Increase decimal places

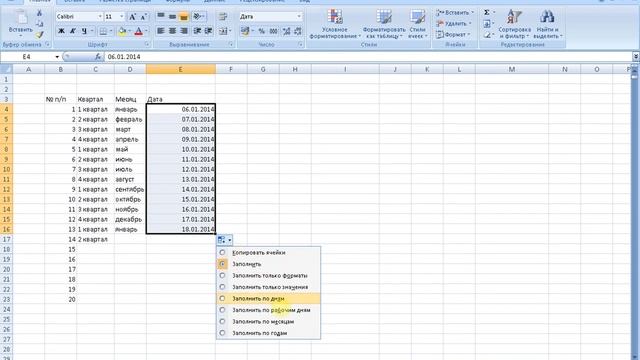[287, 31]
